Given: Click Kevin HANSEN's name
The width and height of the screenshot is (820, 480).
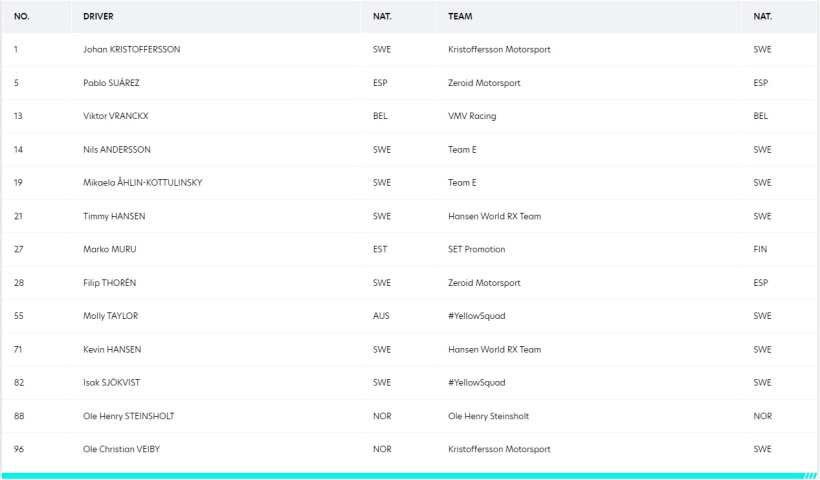Looking at the screenshot, I should [x=112, y=349].
